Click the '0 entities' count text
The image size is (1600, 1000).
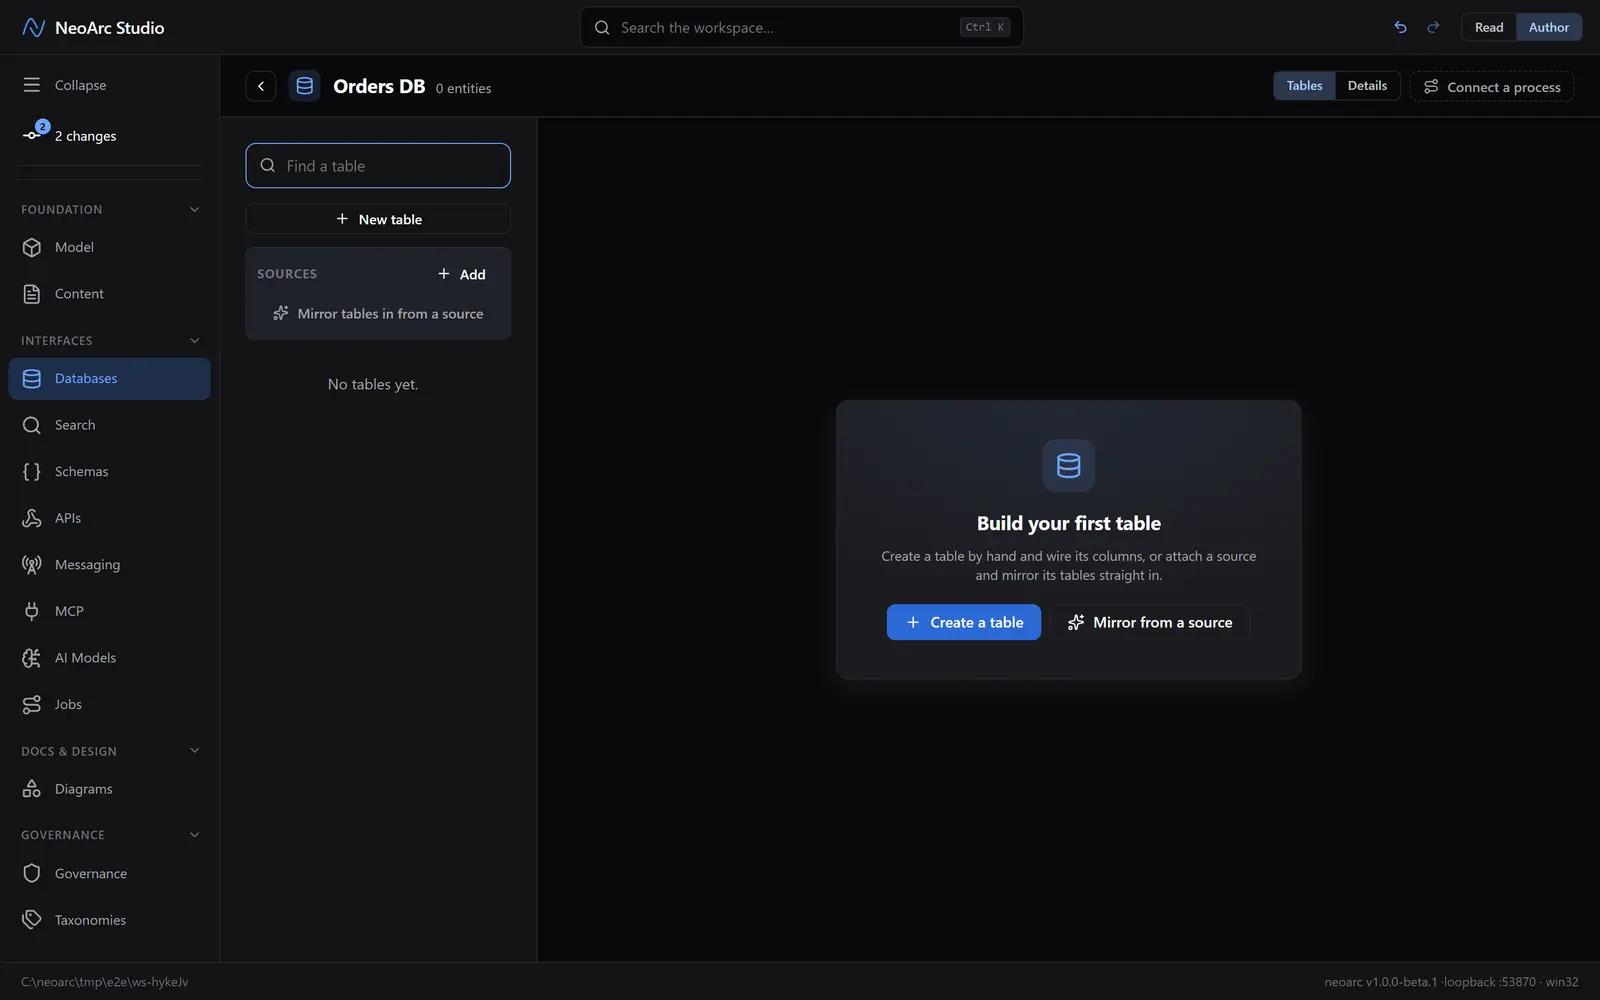[463, 88]
